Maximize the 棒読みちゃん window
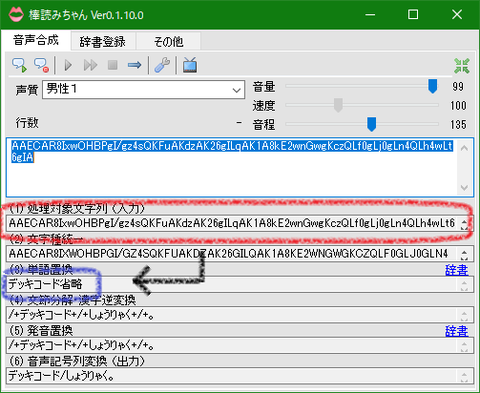This screenshot has width=480, height=393. 413,15
